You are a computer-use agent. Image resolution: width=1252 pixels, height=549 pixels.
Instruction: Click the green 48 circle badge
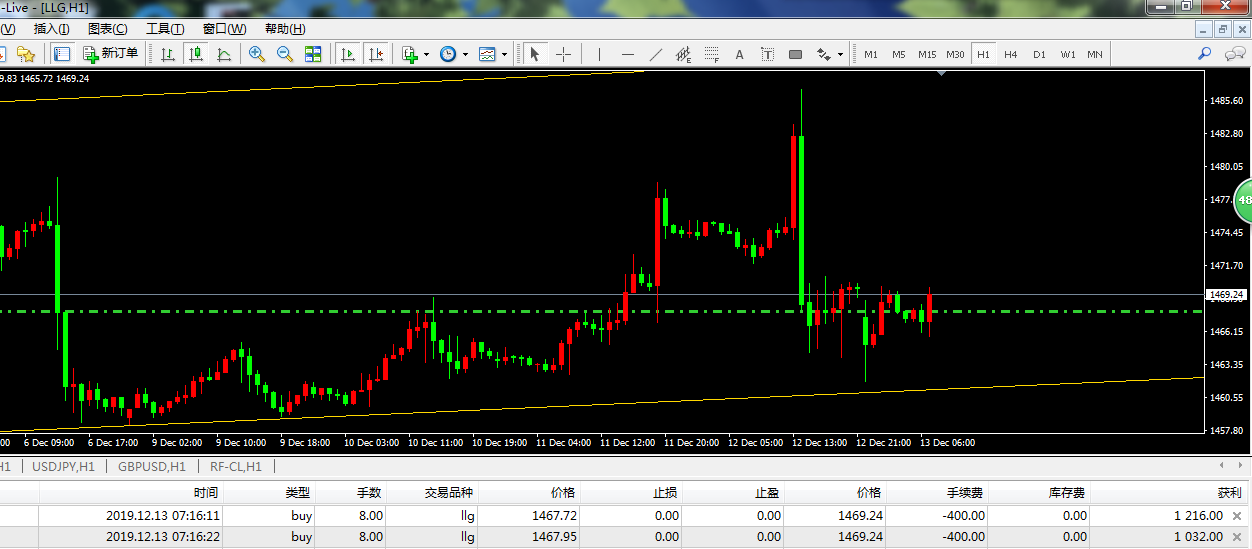point(1243,200)
